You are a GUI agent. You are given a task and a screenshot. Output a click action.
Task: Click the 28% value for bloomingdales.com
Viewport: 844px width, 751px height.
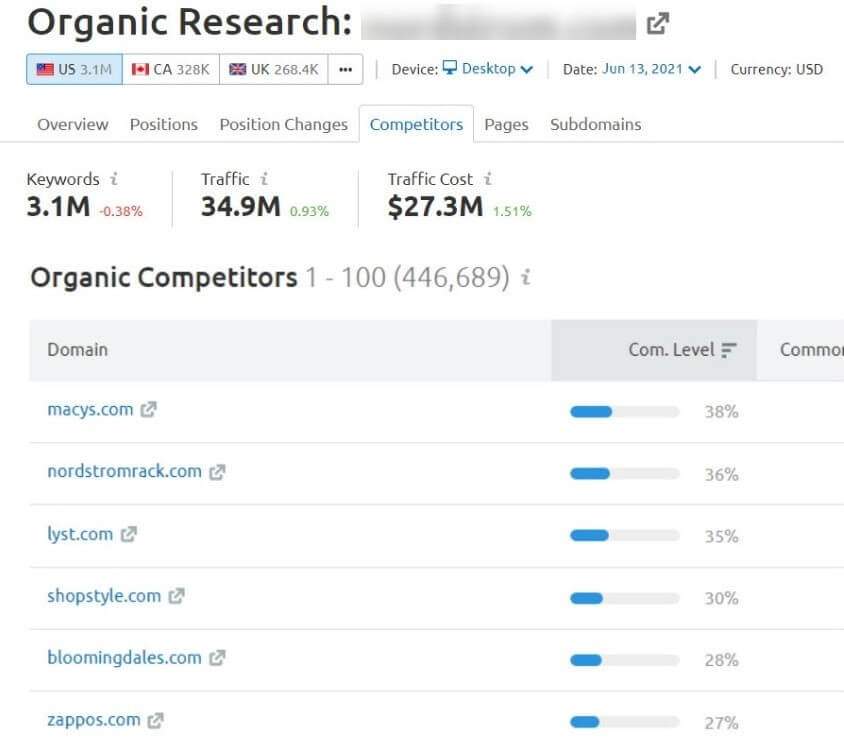721,660
